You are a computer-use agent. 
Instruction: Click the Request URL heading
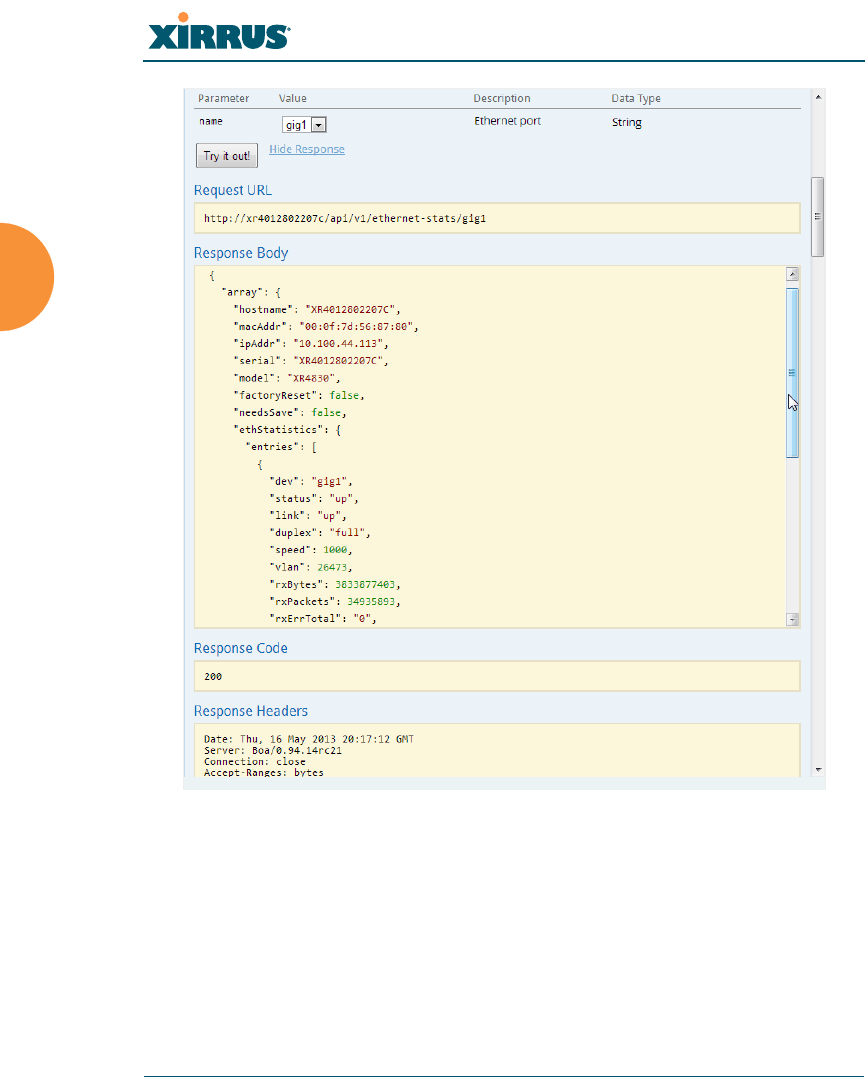coord(233,190)
